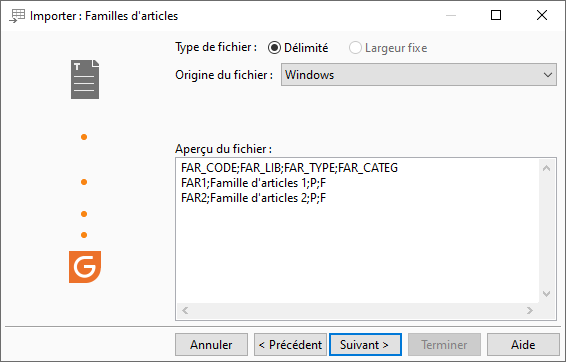
Task: Click the Windows combo box arrow
Action: 548,75
